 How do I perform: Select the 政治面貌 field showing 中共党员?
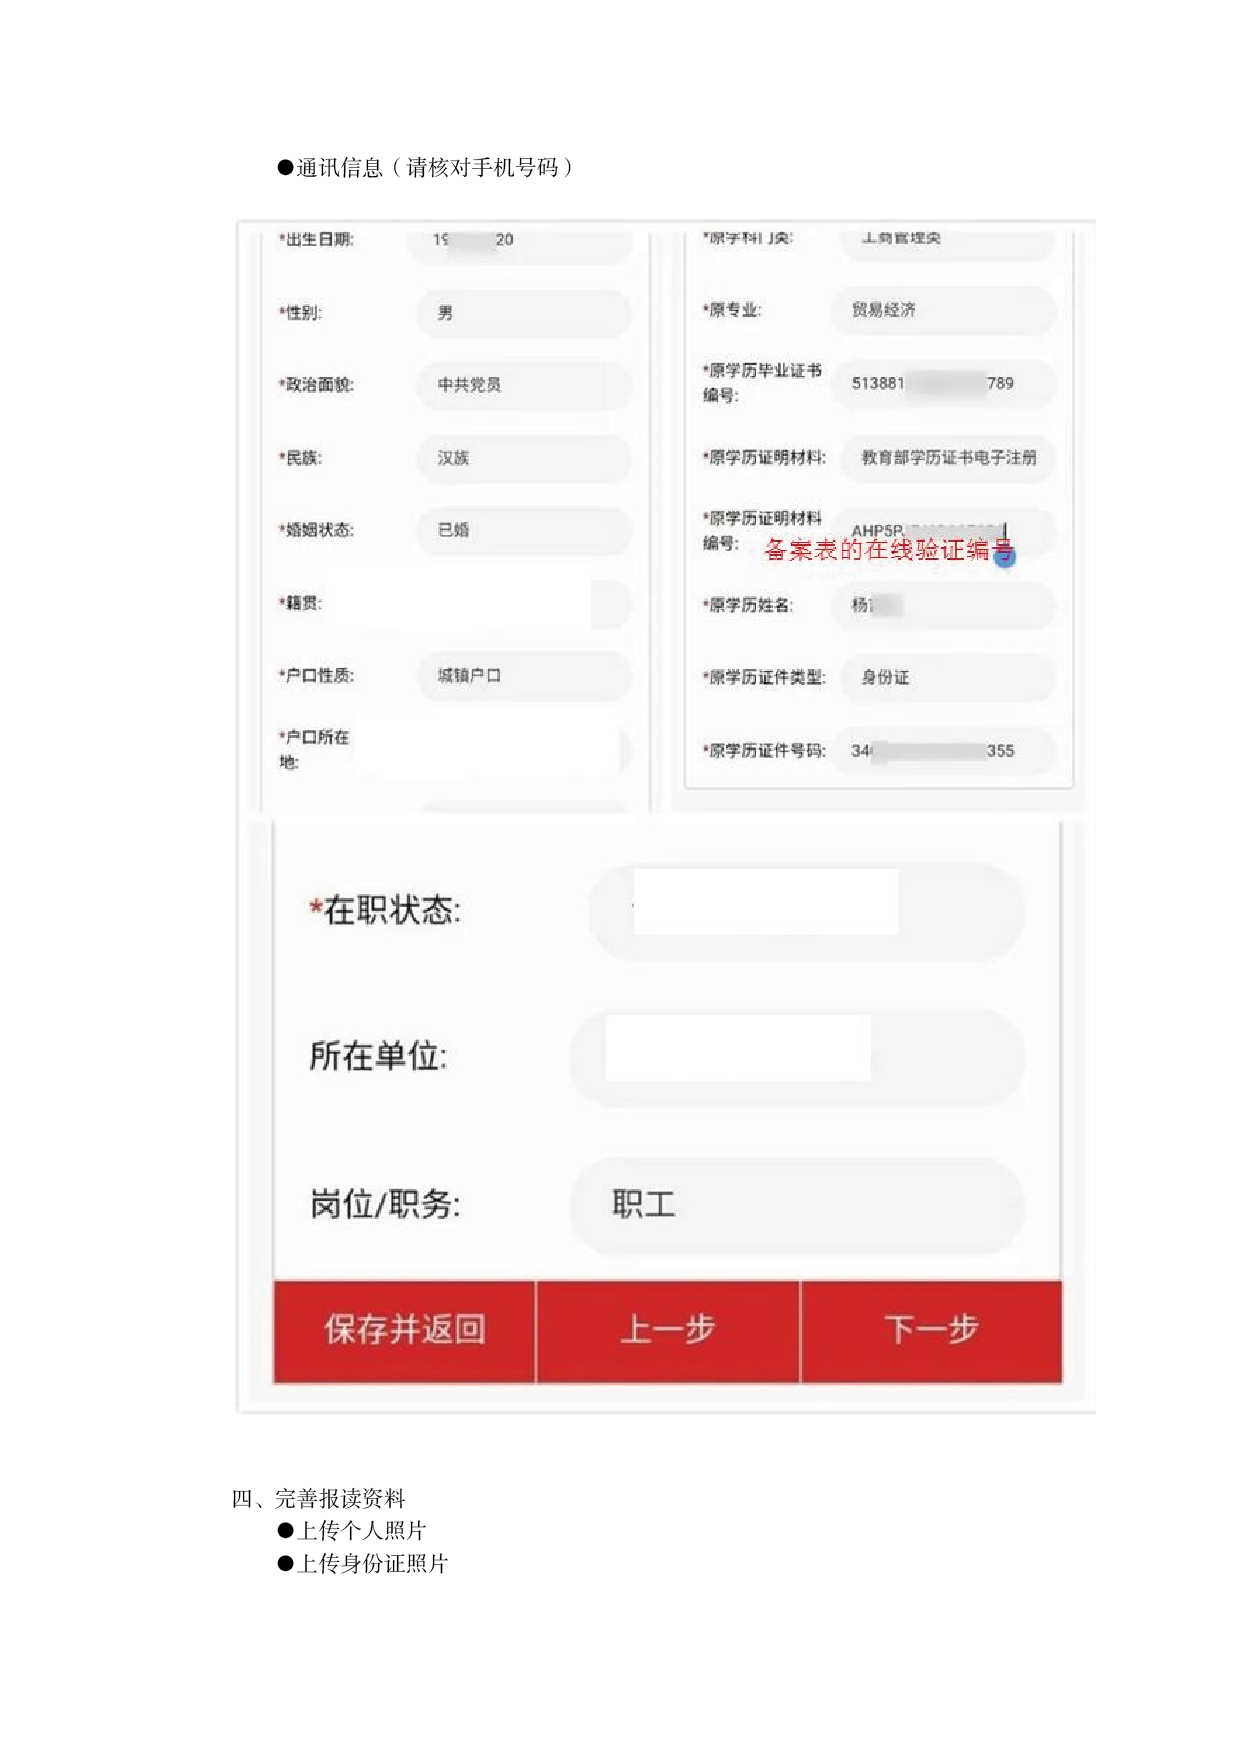[524, 385]
